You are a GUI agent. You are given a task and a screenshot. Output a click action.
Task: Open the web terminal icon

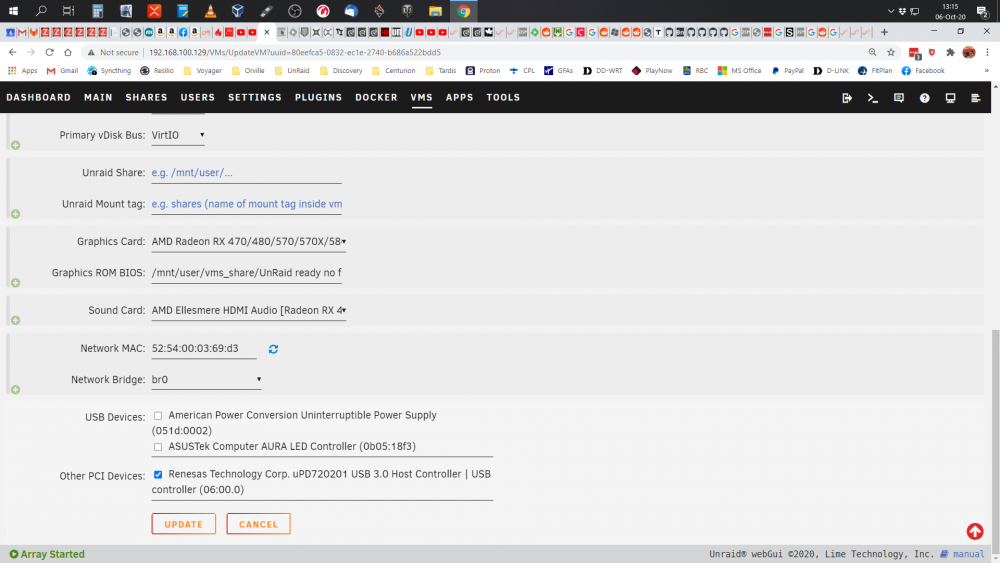pos(872,98)
